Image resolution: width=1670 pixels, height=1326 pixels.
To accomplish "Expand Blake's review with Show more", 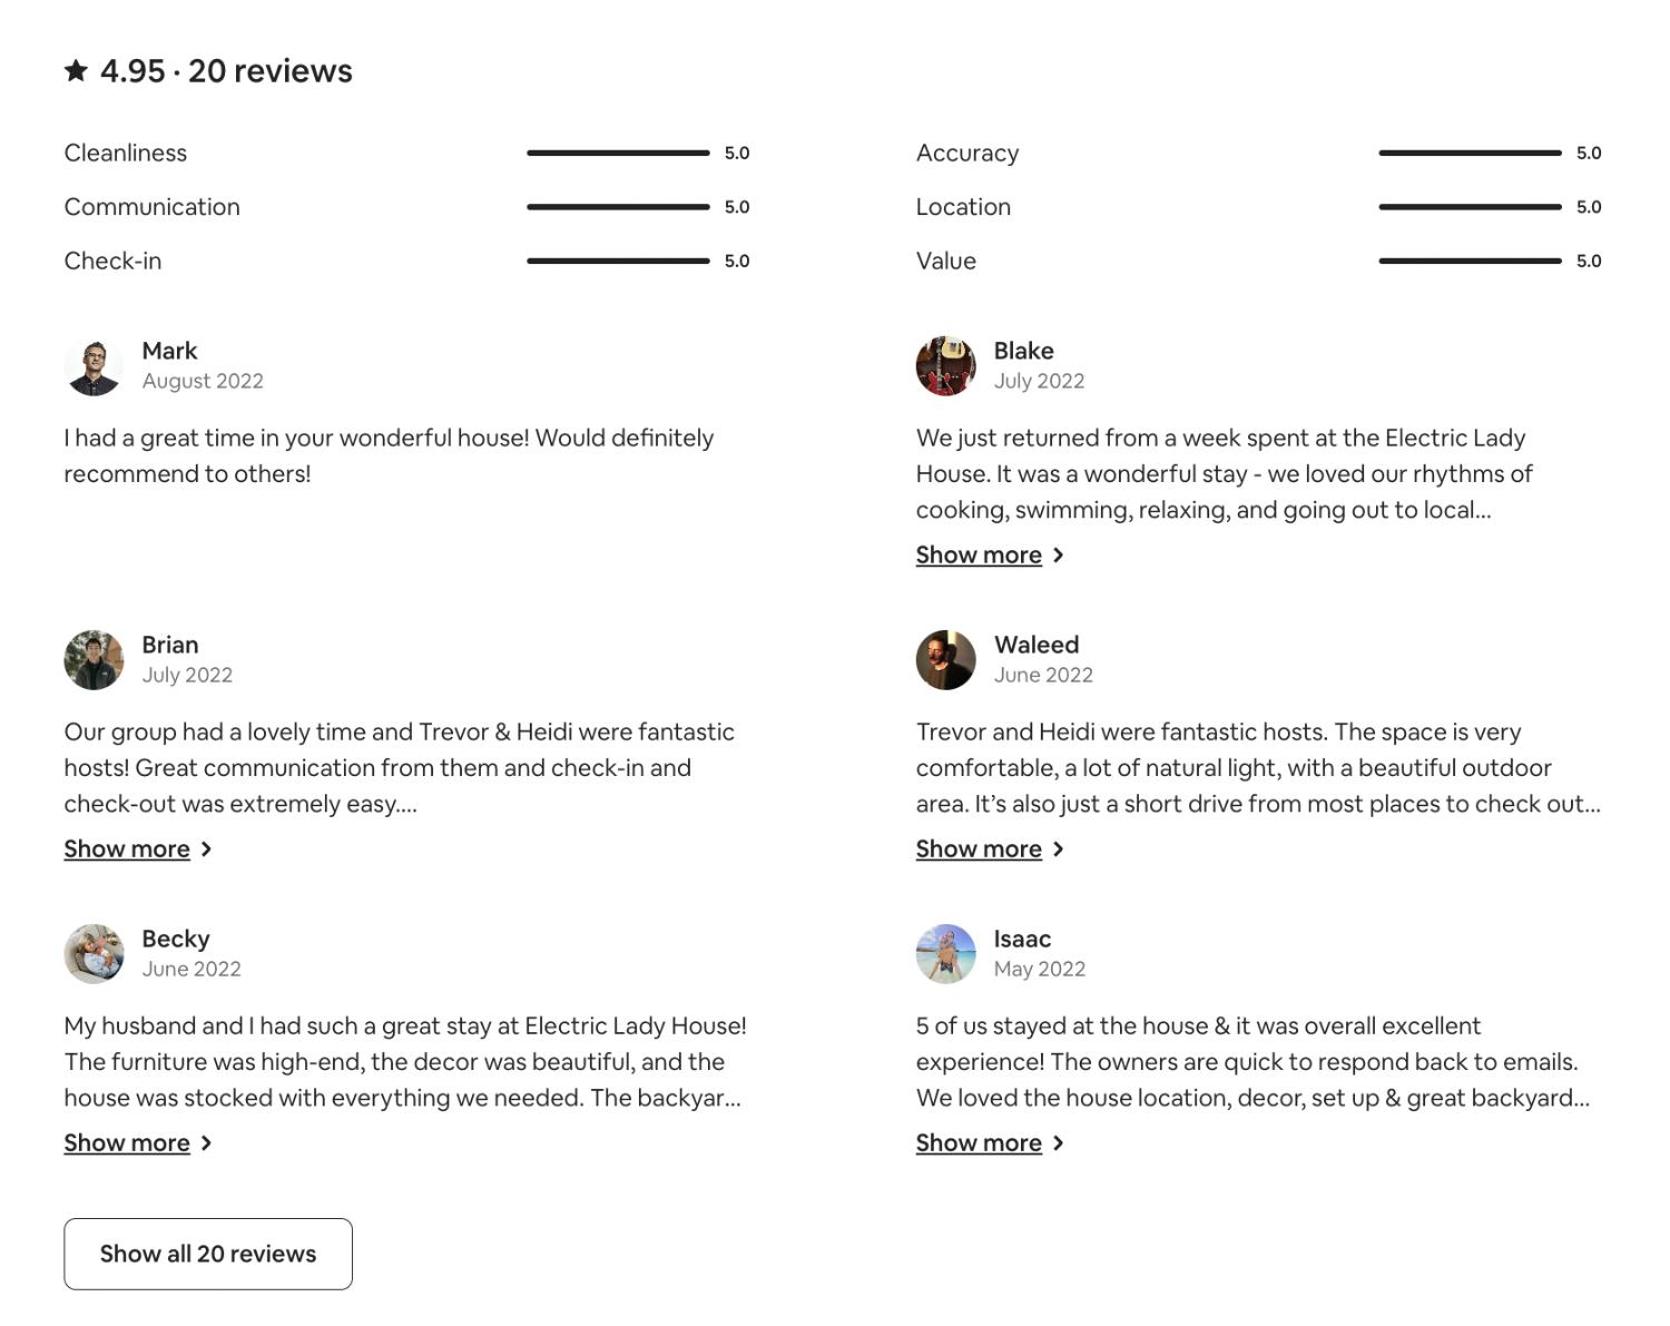I will (989, 555).
